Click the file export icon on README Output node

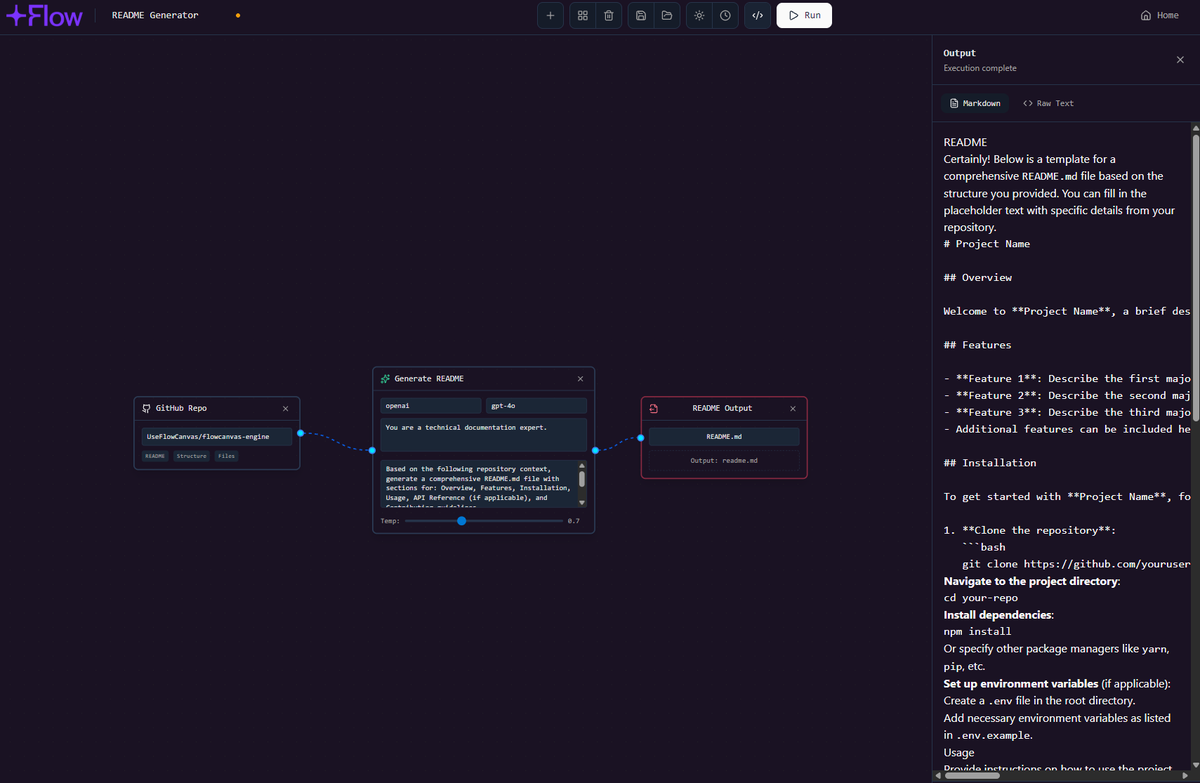click(x=653, y=408)
